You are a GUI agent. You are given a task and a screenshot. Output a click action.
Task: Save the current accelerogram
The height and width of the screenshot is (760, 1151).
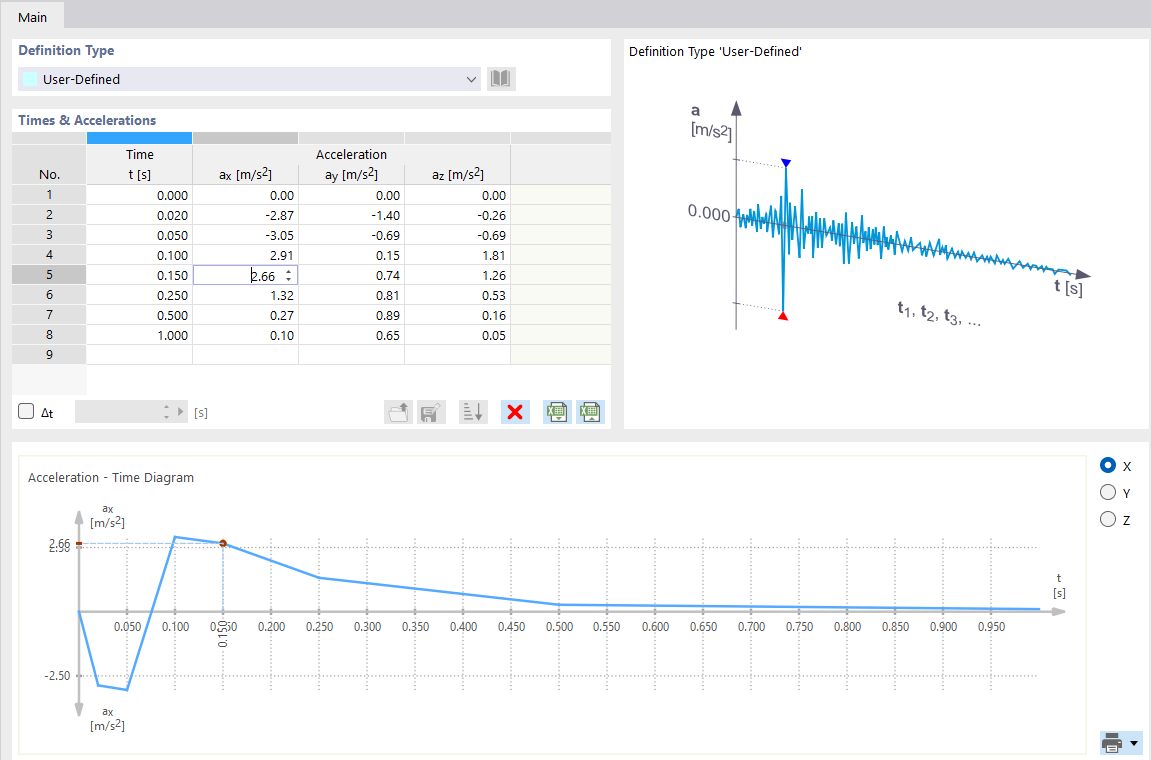click(x=430, y=411)
